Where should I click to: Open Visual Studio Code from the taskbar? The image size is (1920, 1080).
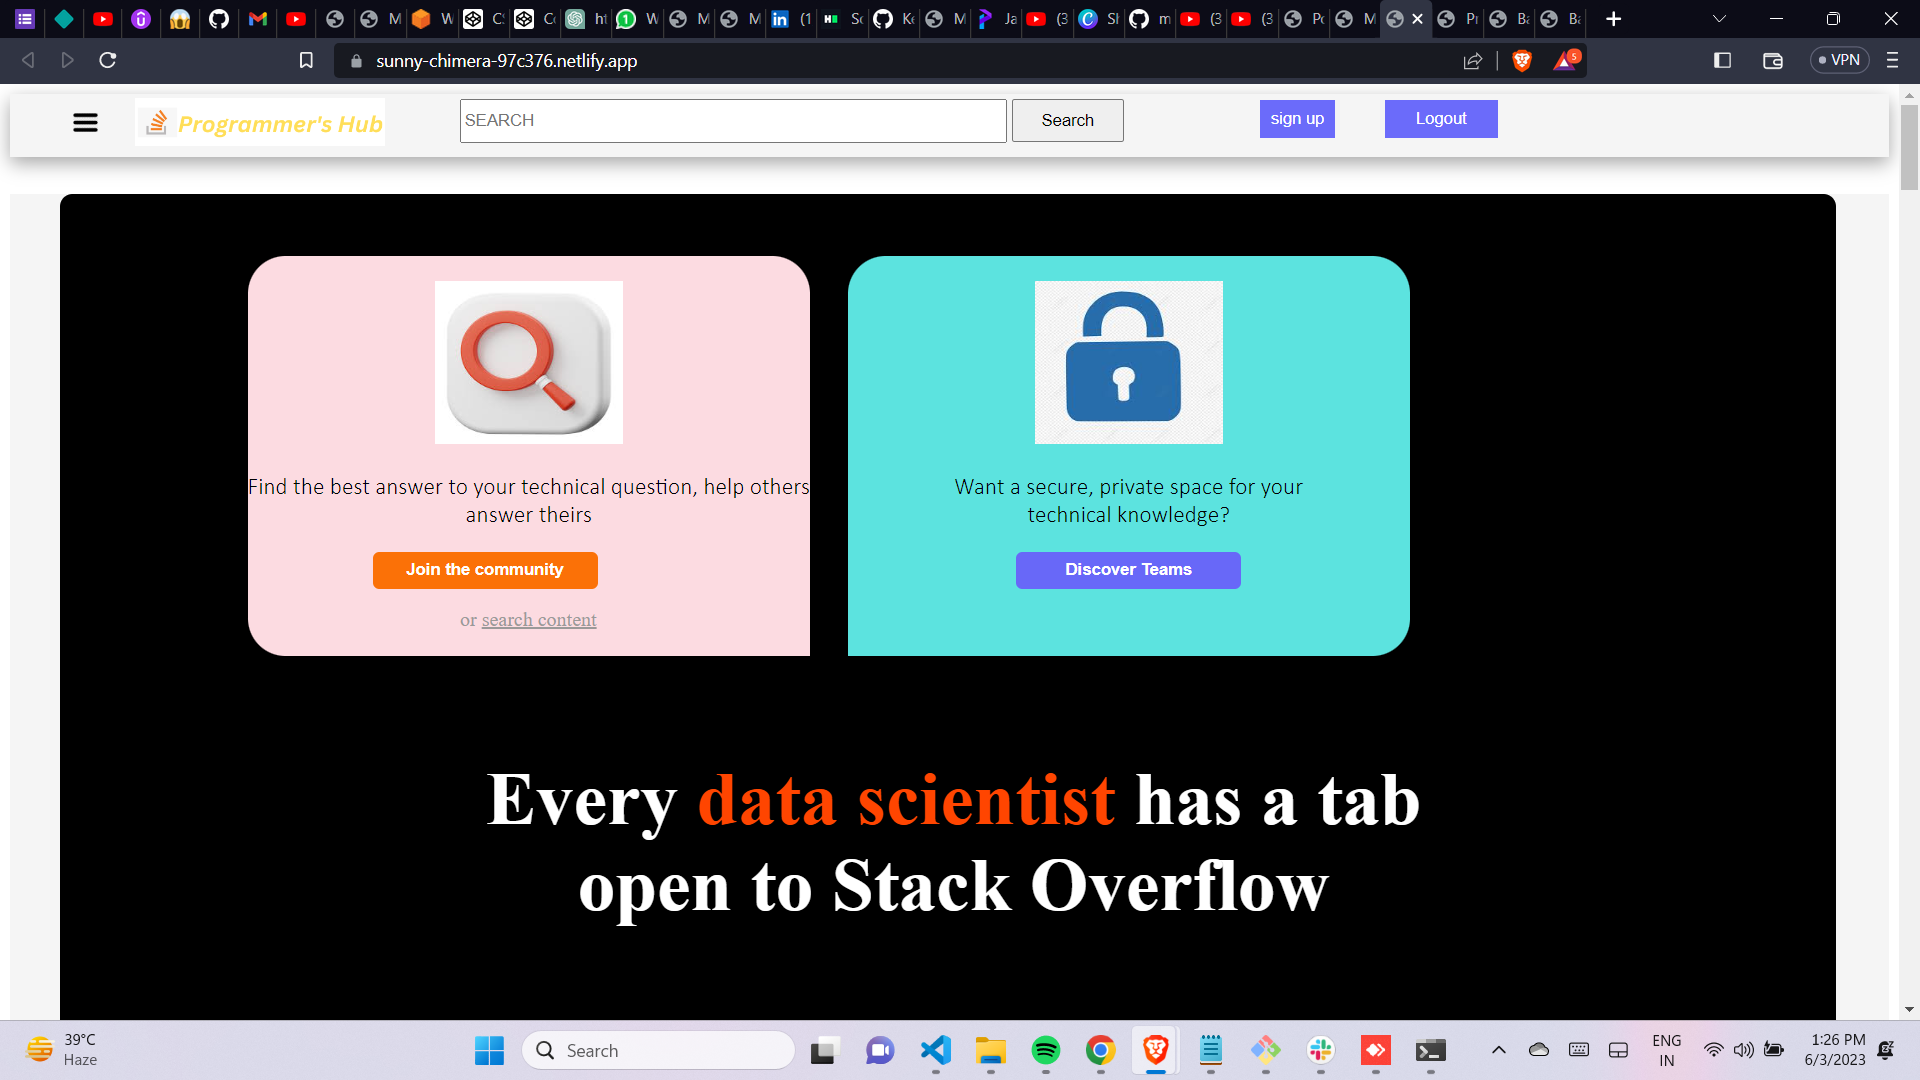[x=935, y=1050]
